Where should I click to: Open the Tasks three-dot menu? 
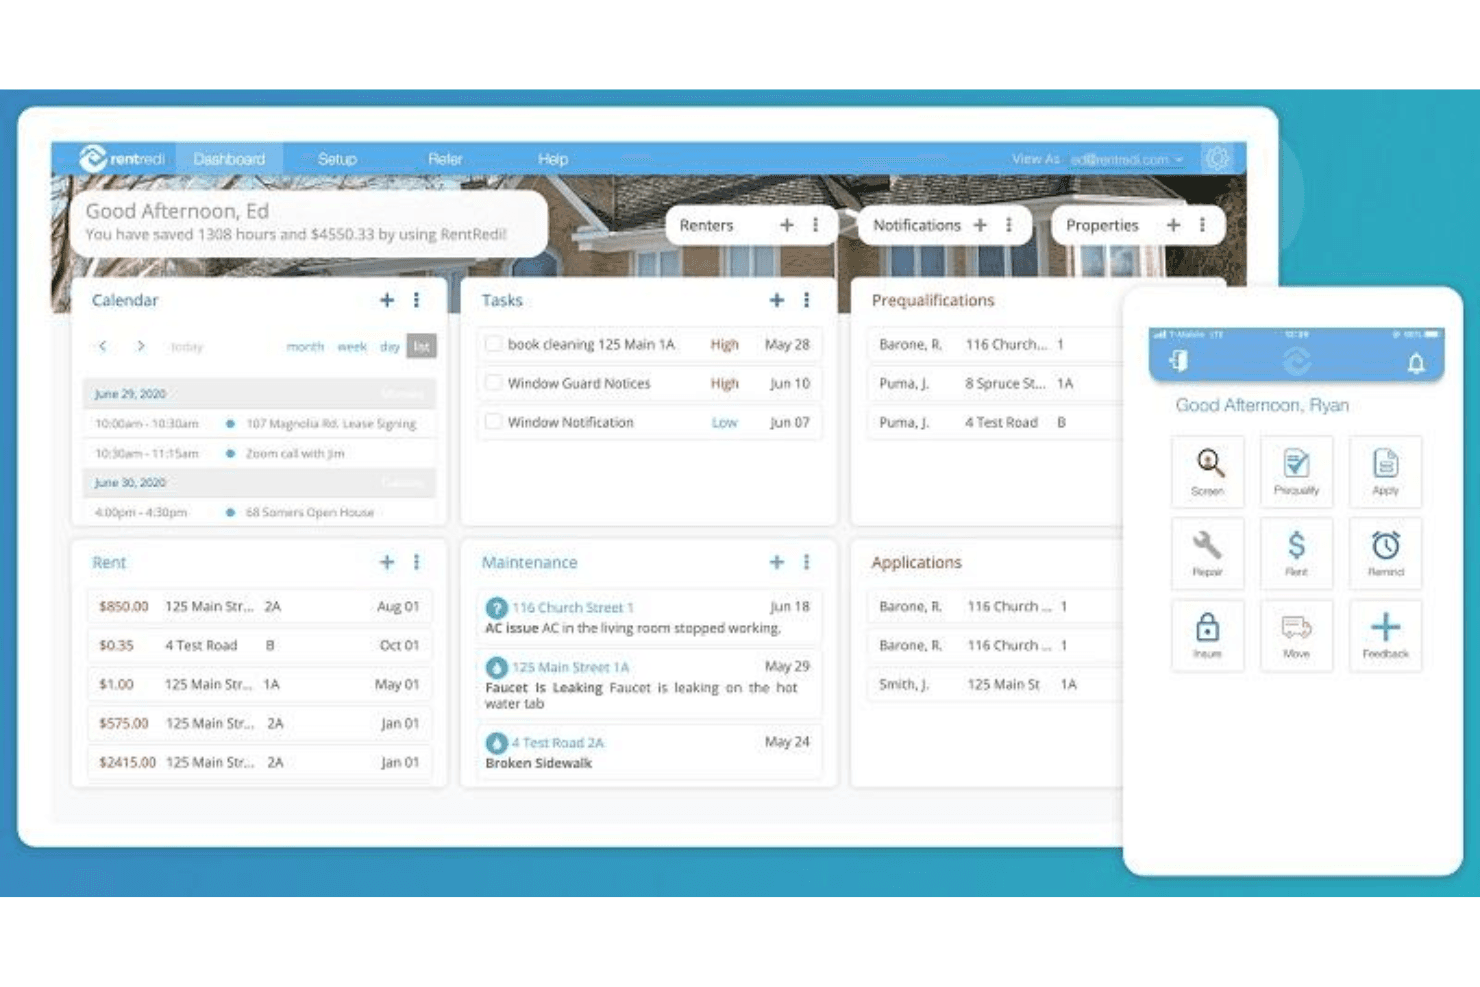point(807,300)
